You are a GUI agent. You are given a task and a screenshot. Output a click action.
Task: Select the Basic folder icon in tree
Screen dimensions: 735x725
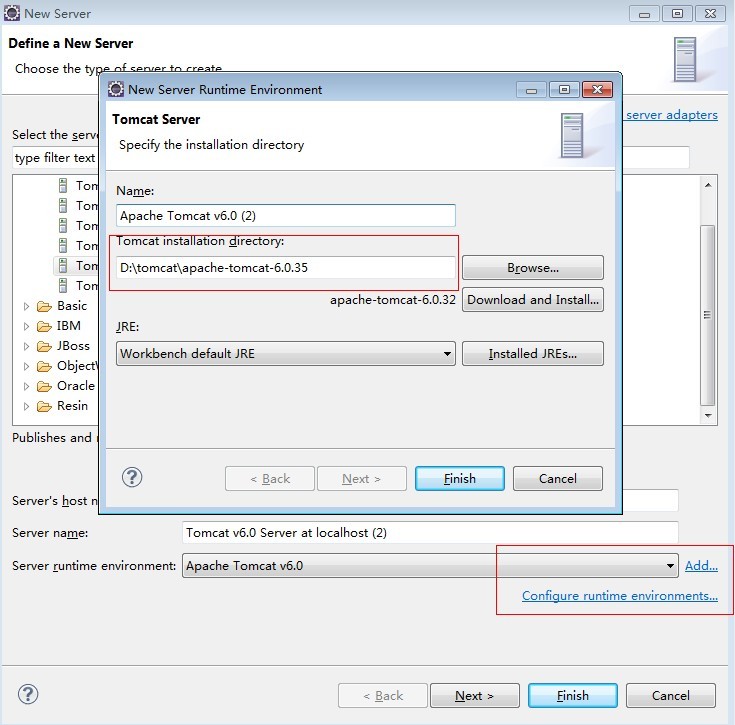[x=44, y=306]
